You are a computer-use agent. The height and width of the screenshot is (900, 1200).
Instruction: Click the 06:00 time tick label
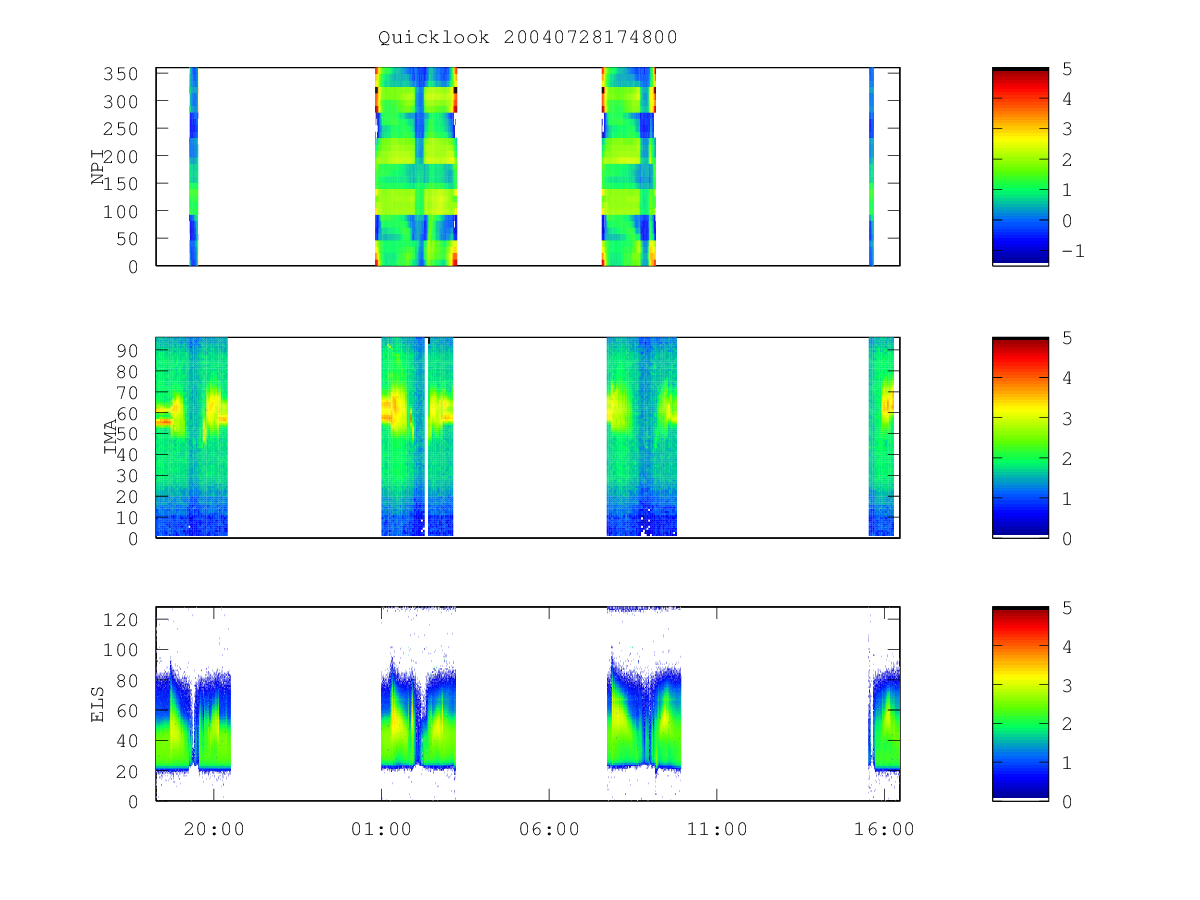[x=548, y=829]
